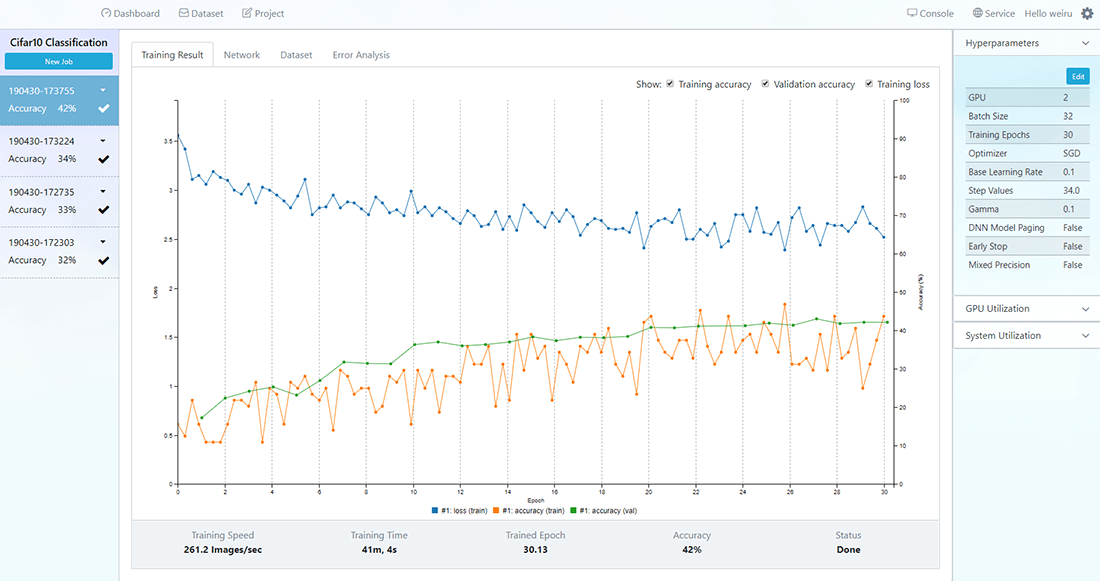Screen dimensions: 1100x581
Task: Click checkmark icon of job 190430-172303
Action: [x=104, y=260]
